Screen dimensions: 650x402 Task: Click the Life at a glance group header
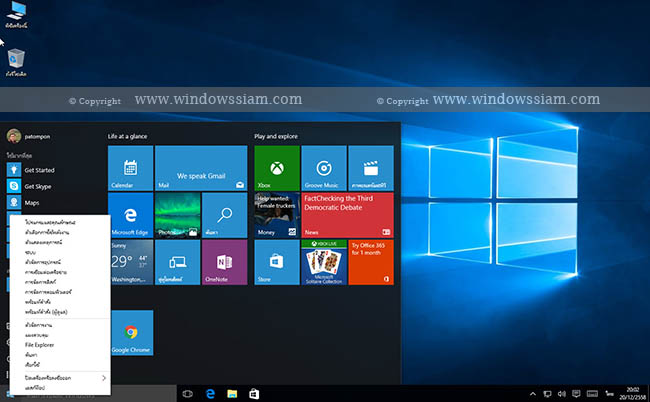pos(127,136)
